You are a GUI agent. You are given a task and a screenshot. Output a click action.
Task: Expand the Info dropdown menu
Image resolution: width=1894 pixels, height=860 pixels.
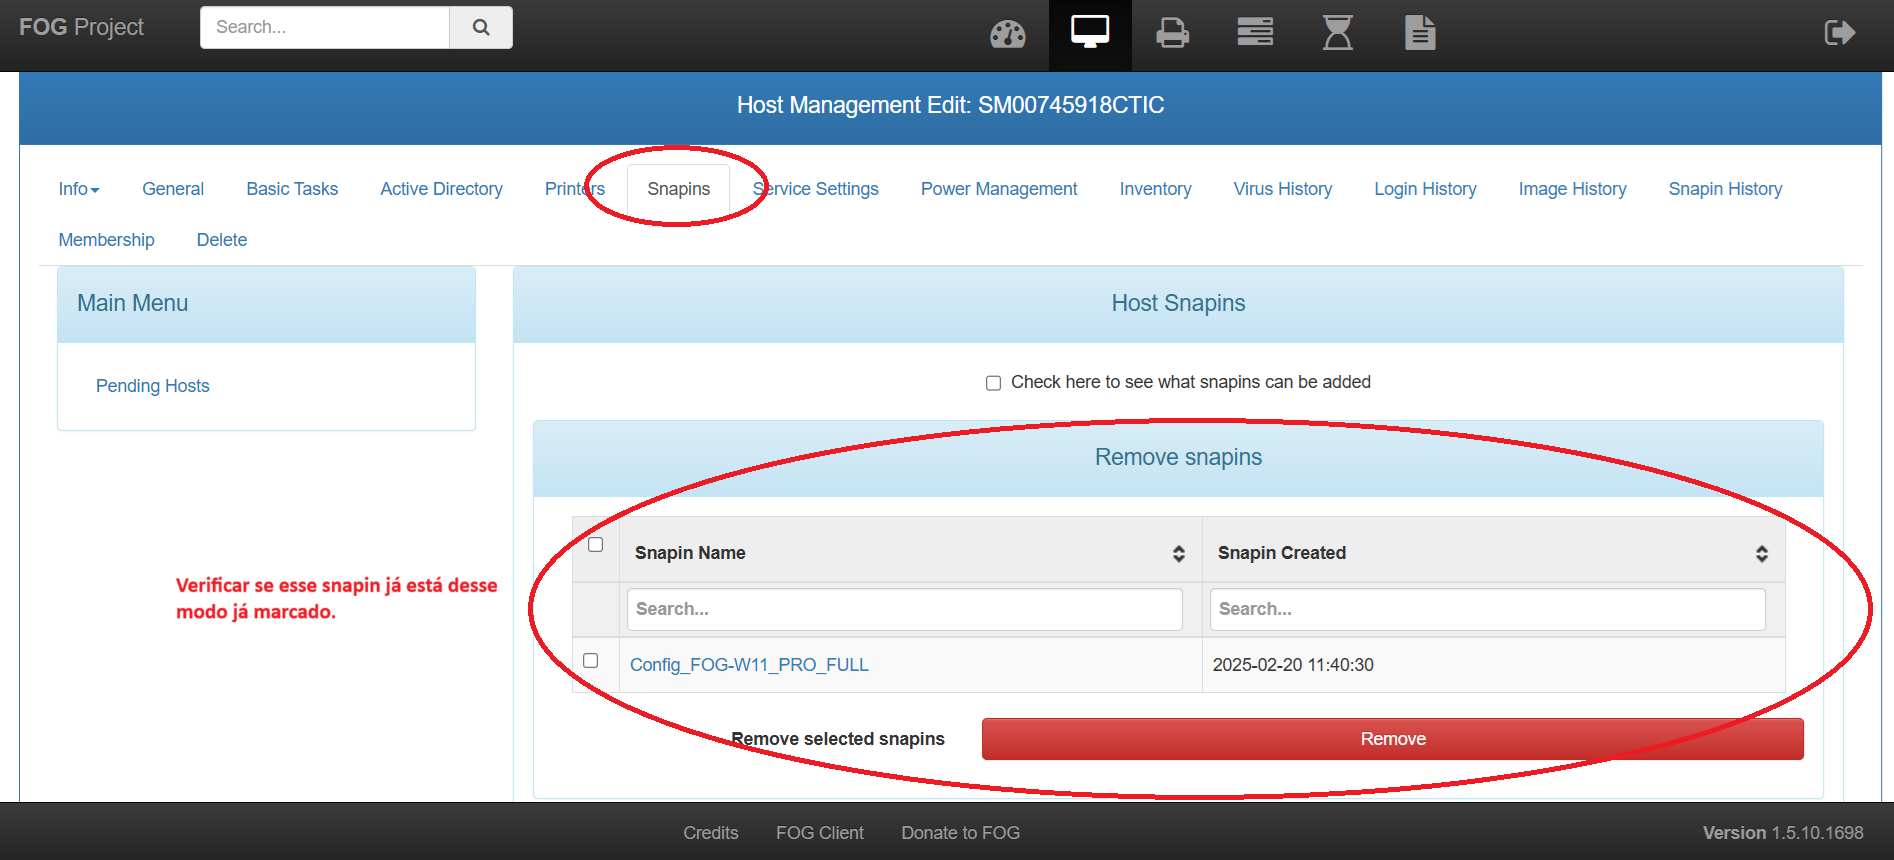(x=78, y=189)
